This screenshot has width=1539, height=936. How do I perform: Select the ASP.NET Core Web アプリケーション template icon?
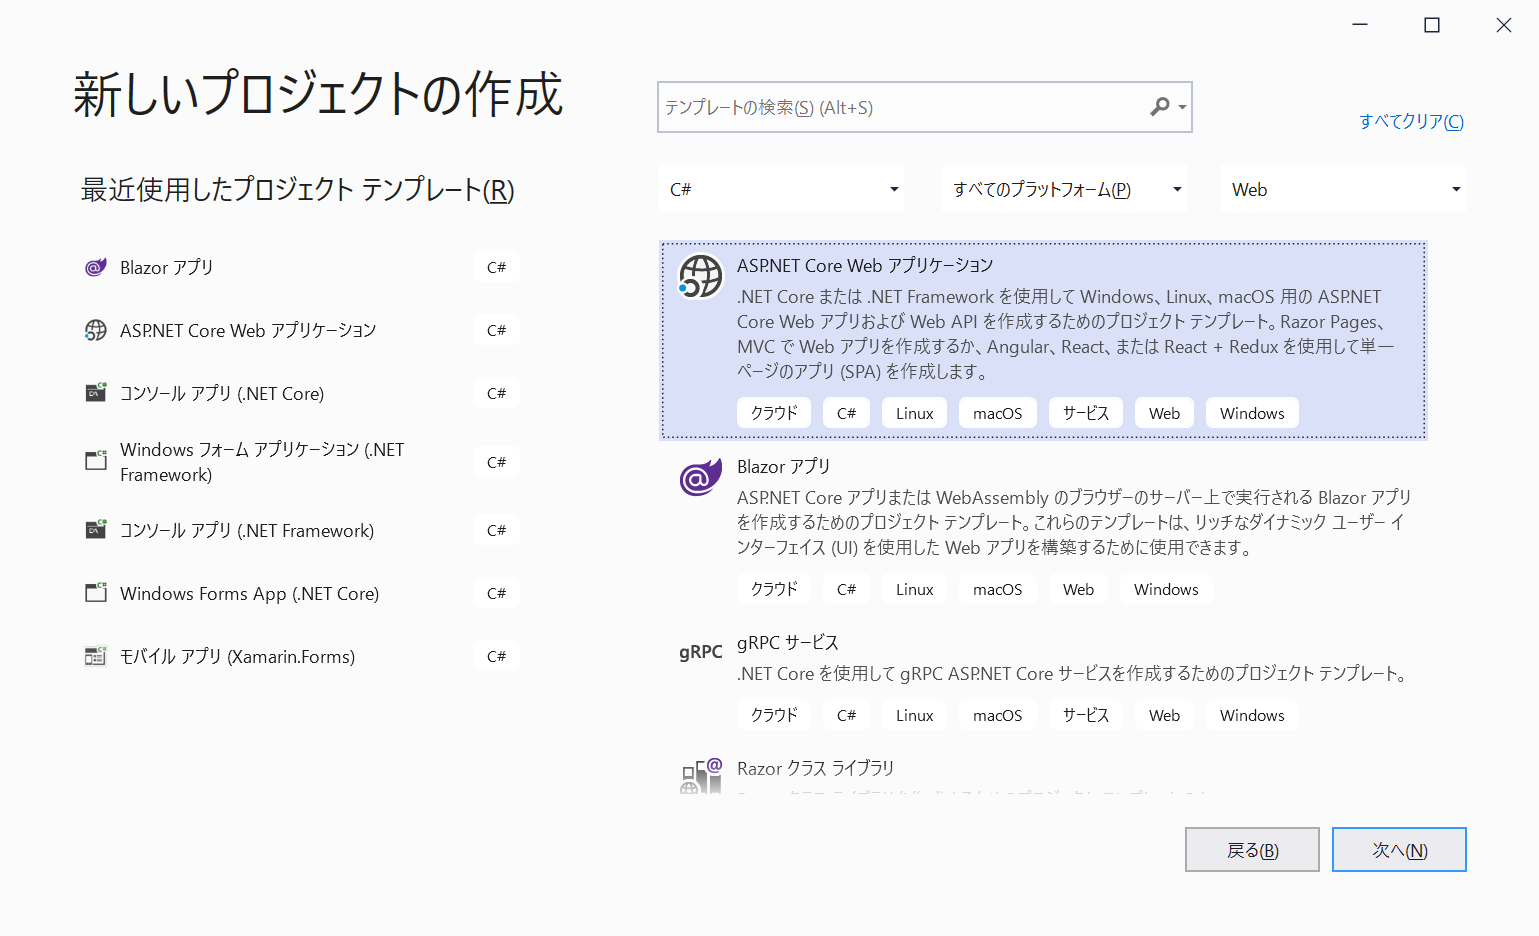tap(700, 277)
